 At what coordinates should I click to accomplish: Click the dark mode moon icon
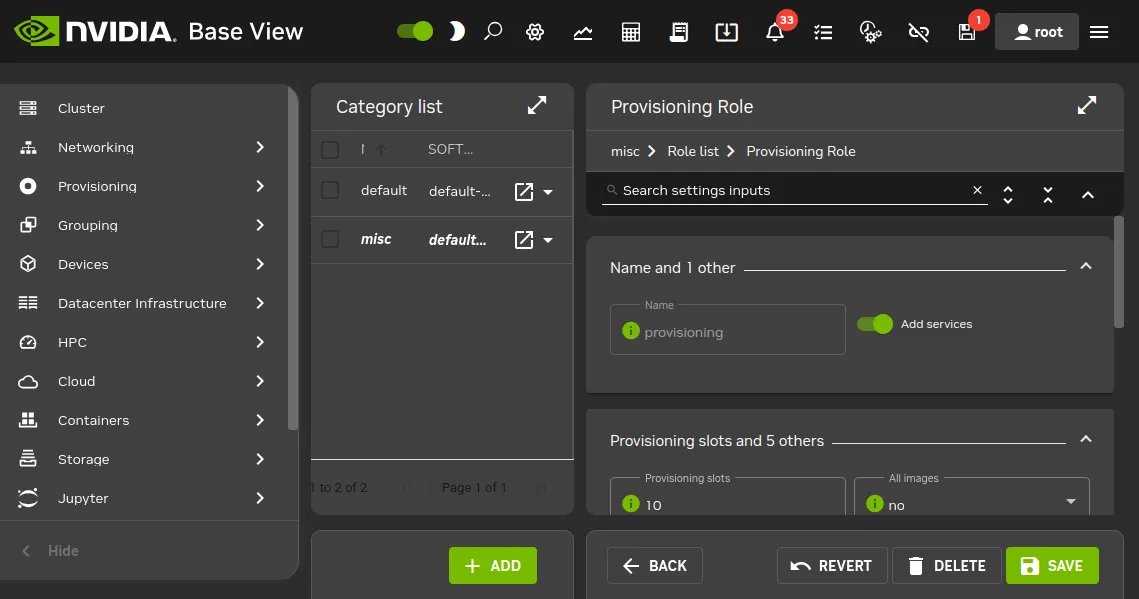point(456,31)
